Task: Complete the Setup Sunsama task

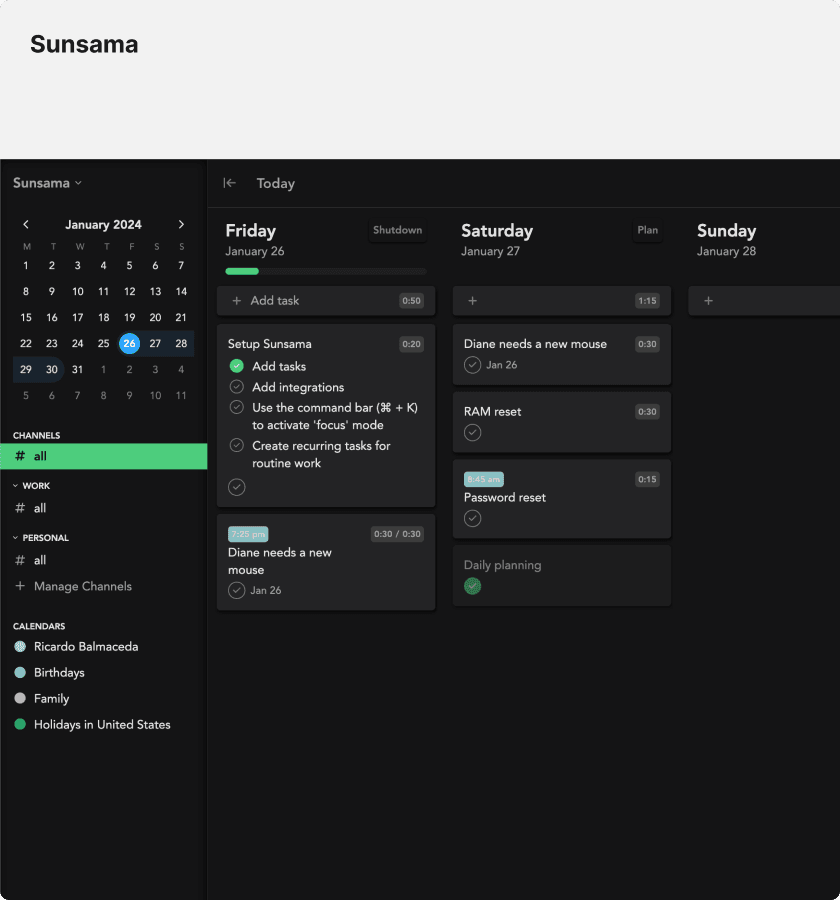Action: click(237, 487)
